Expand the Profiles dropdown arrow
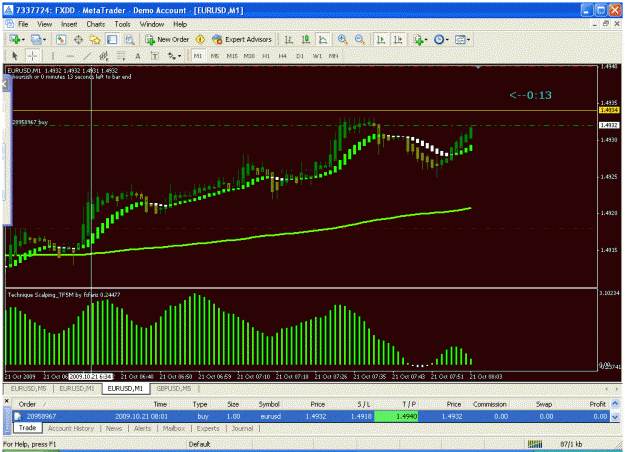This screenshot has width=625, height=452. [x=44, y=40]
